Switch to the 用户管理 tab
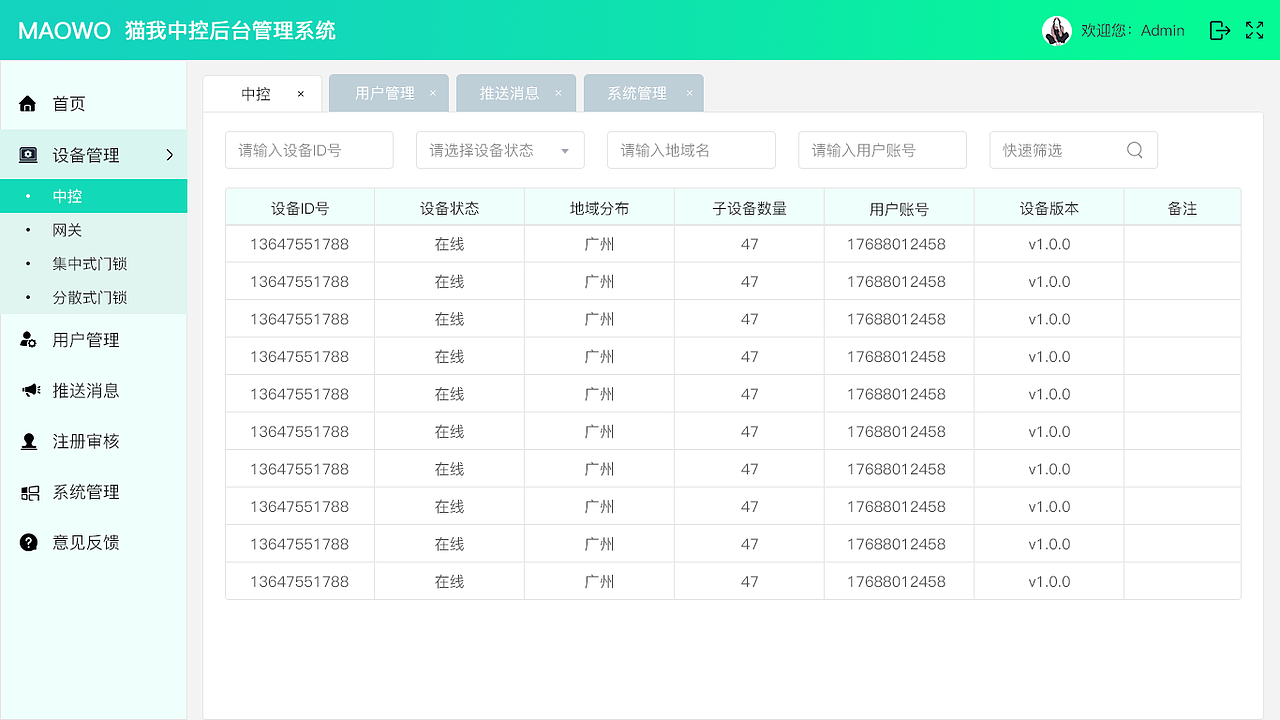The height and width of the screenshot is (720, 1280). point(389,93)
